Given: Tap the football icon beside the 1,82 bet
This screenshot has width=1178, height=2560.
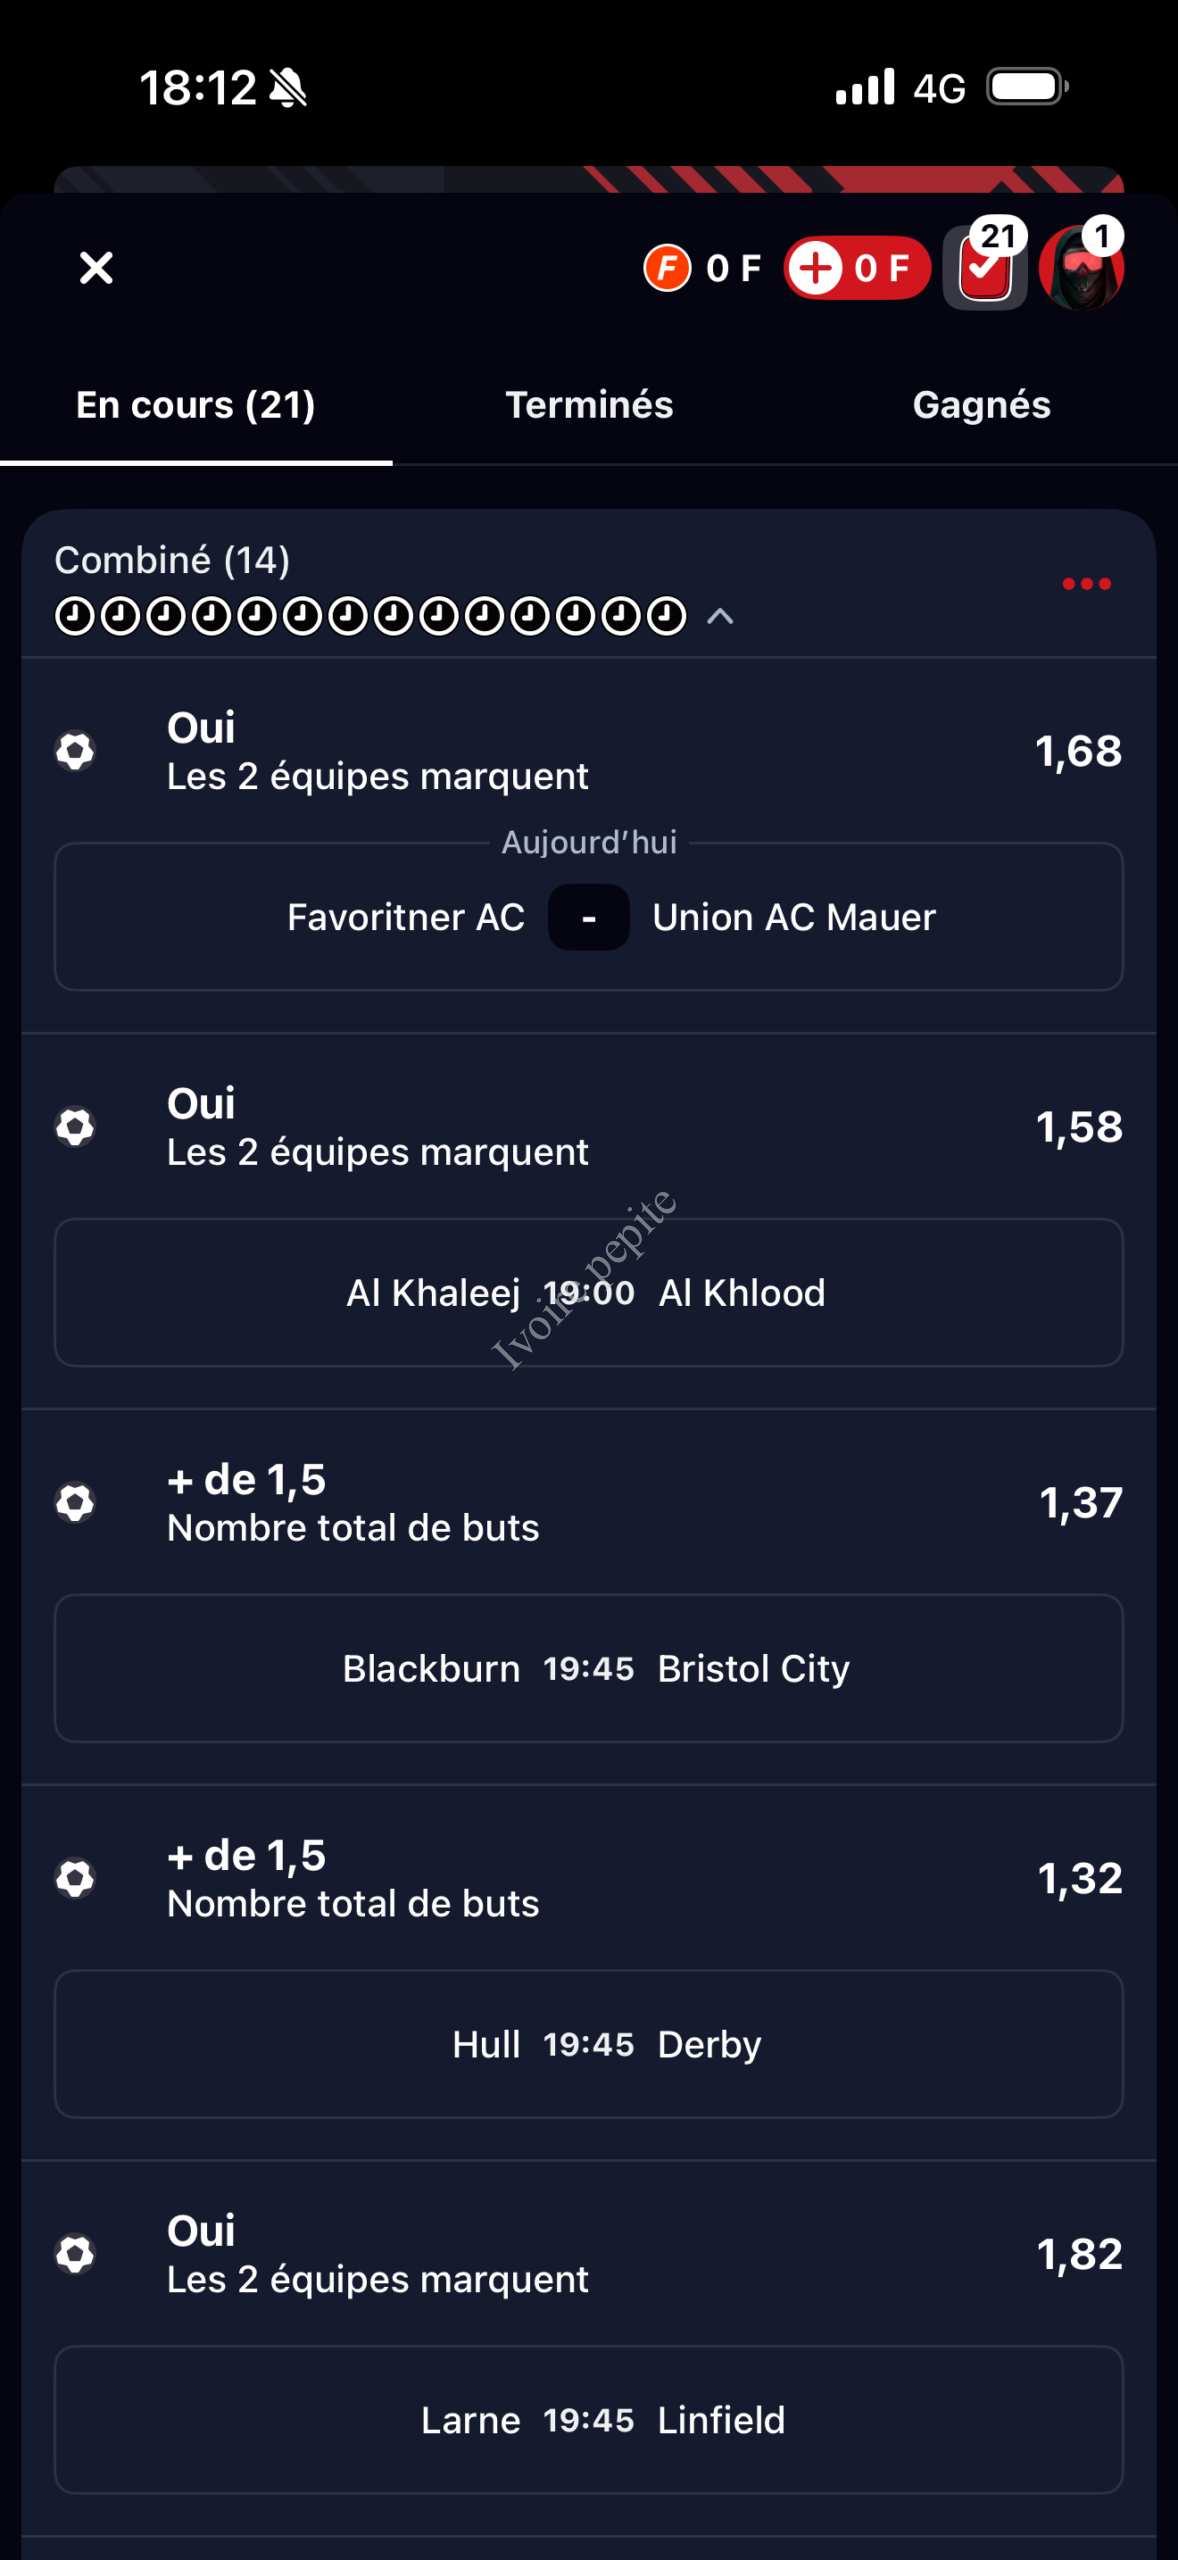Looking at the screenshot, I should tap(75, 2255).
